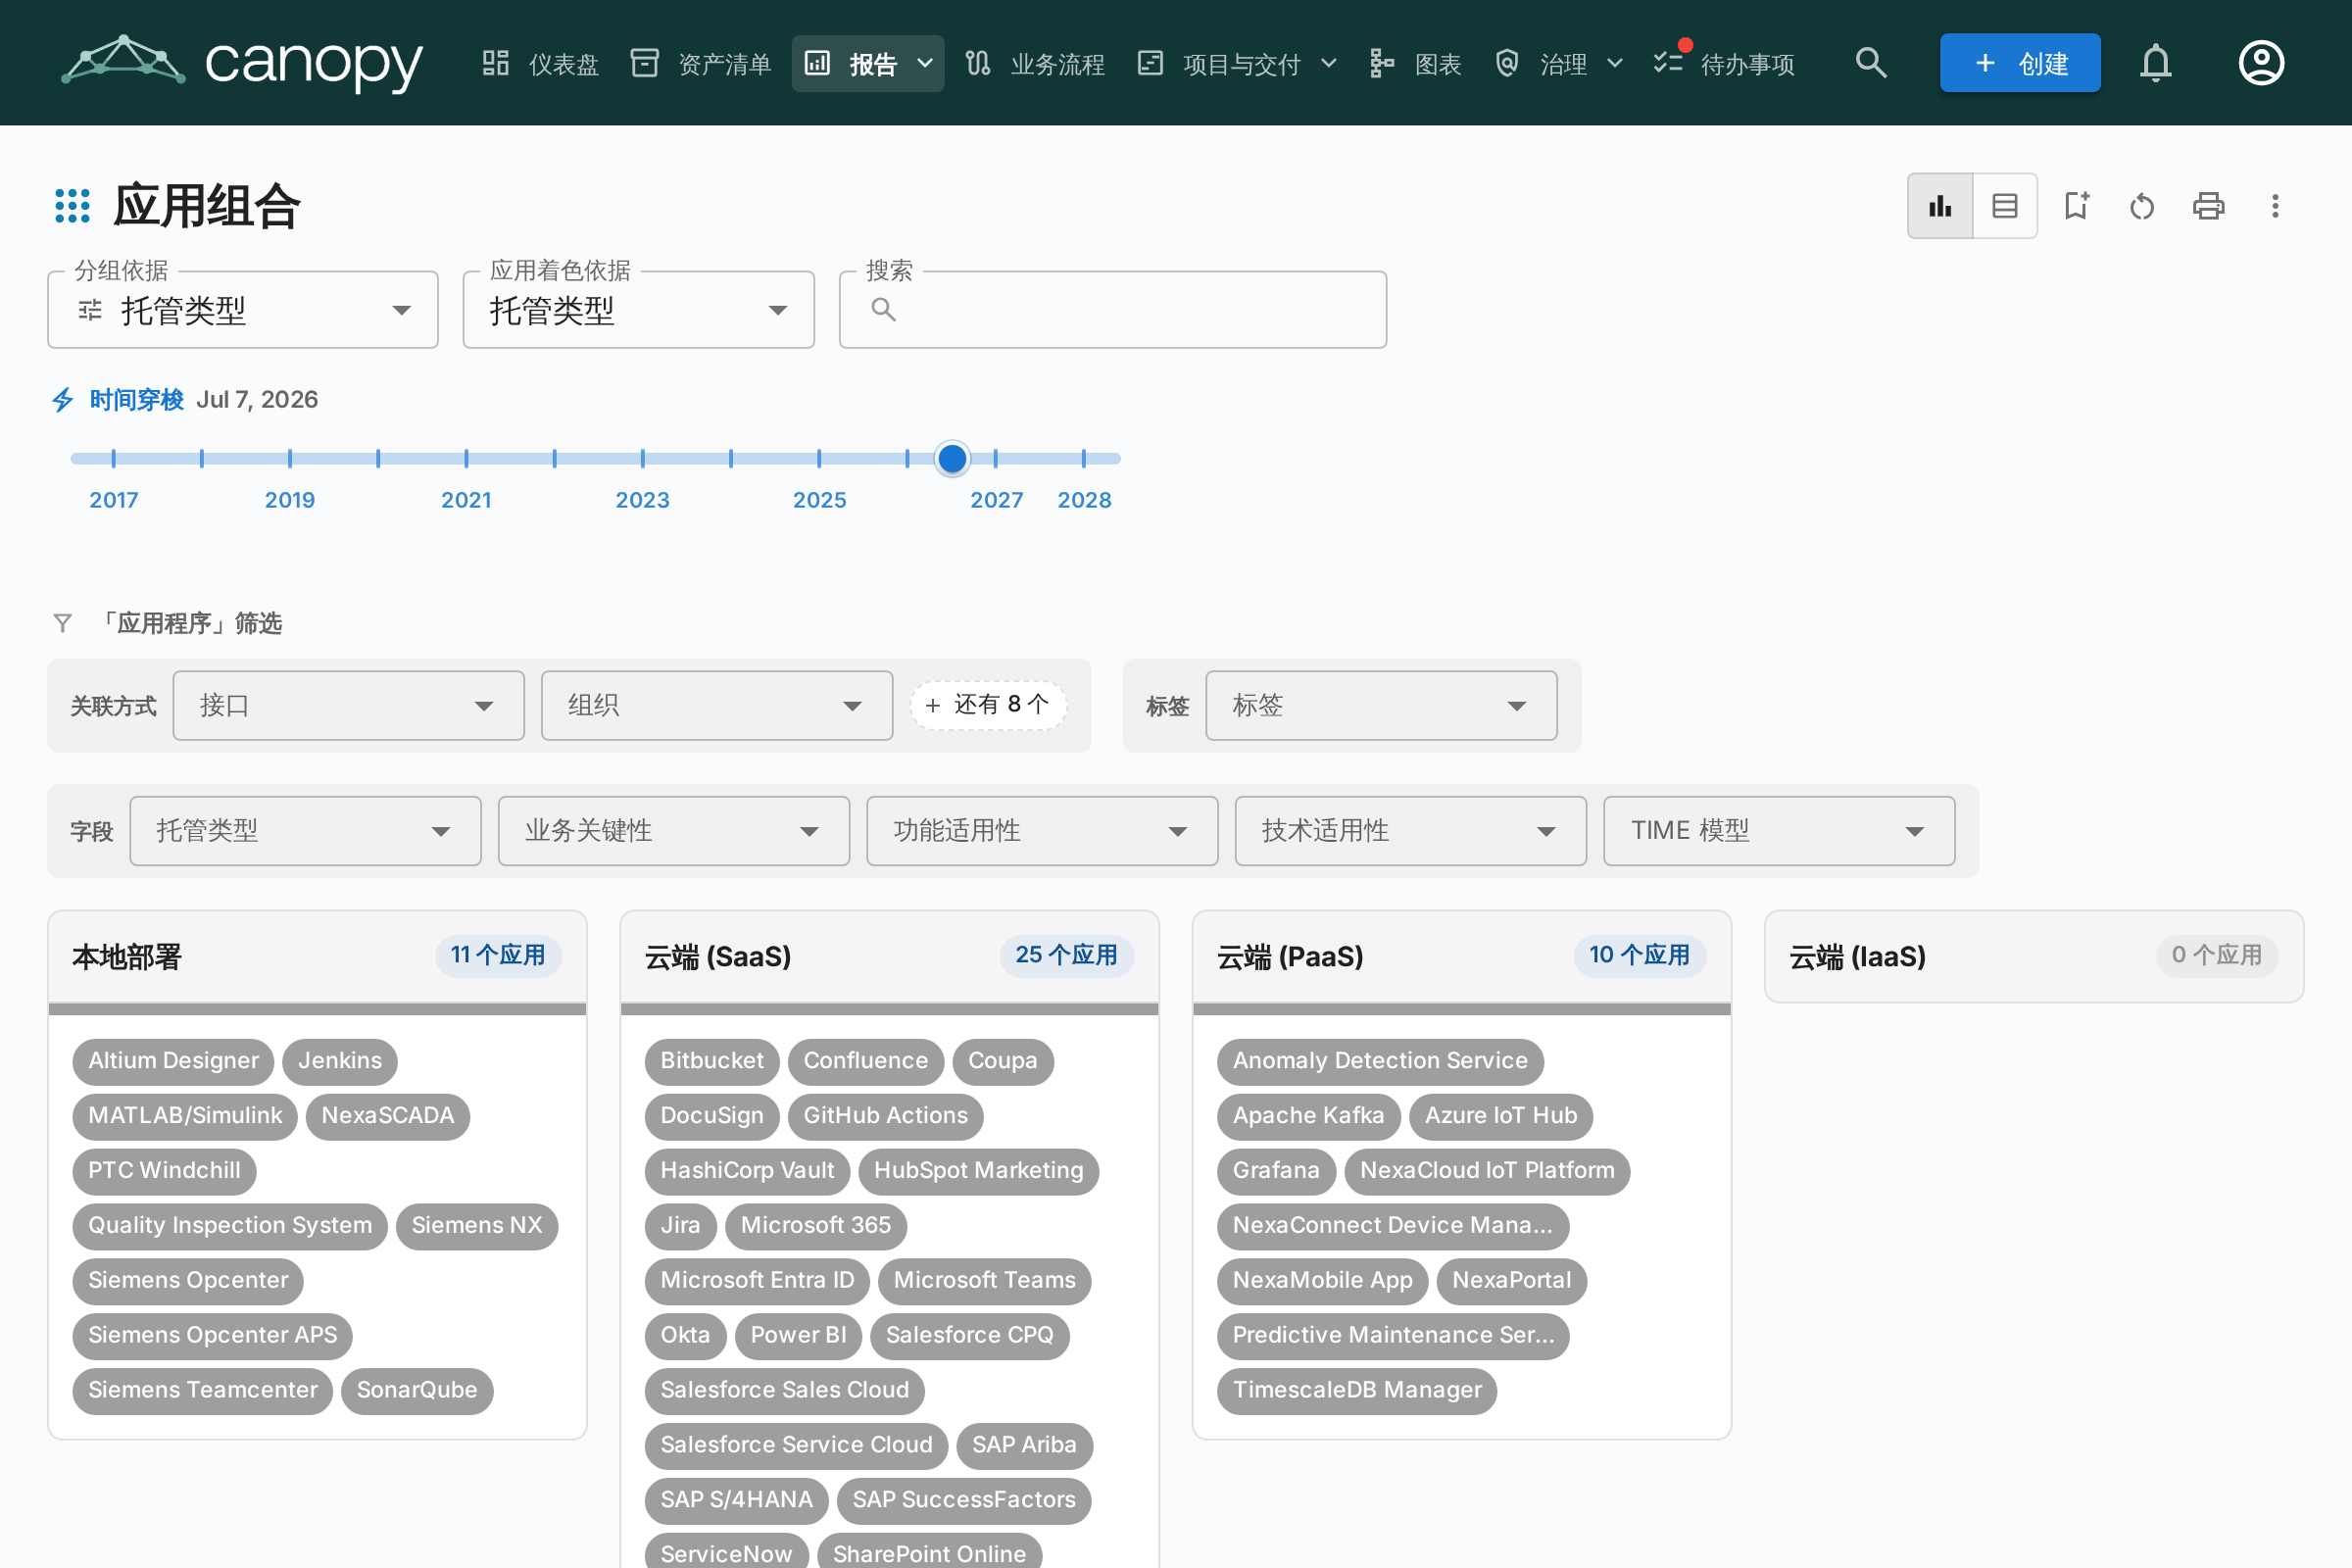This screenshot has width=2352, height=1568.
Task: Click the 时间穿梭 lightning bolt icon
Action: pos(63,400)
